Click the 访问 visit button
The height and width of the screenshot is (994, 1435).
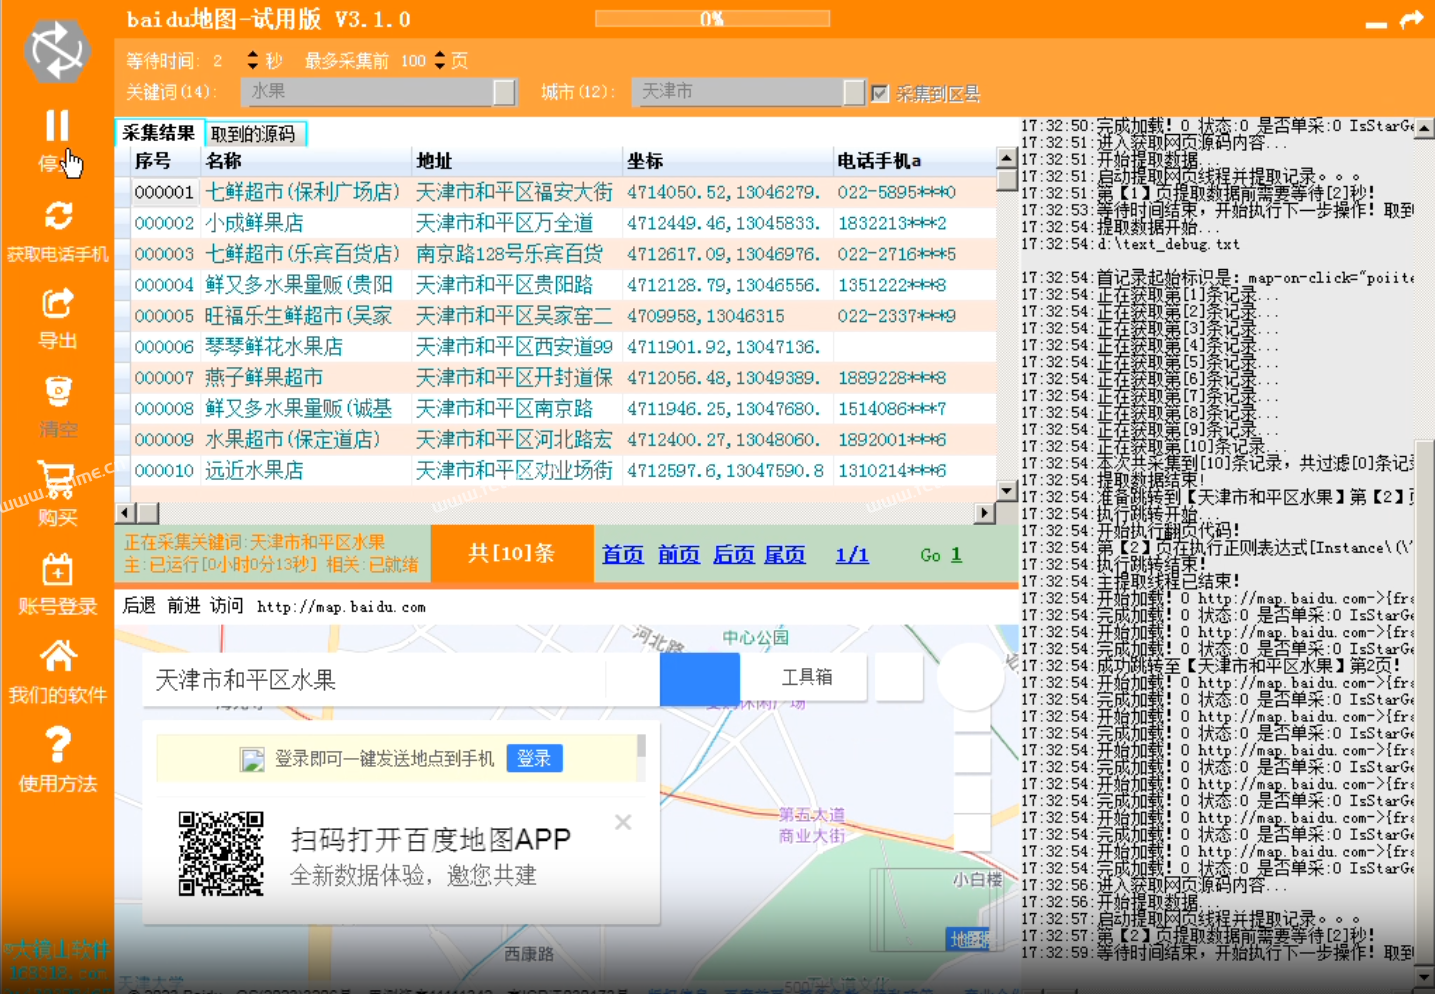pyautogui.click(x=226, y=605)
